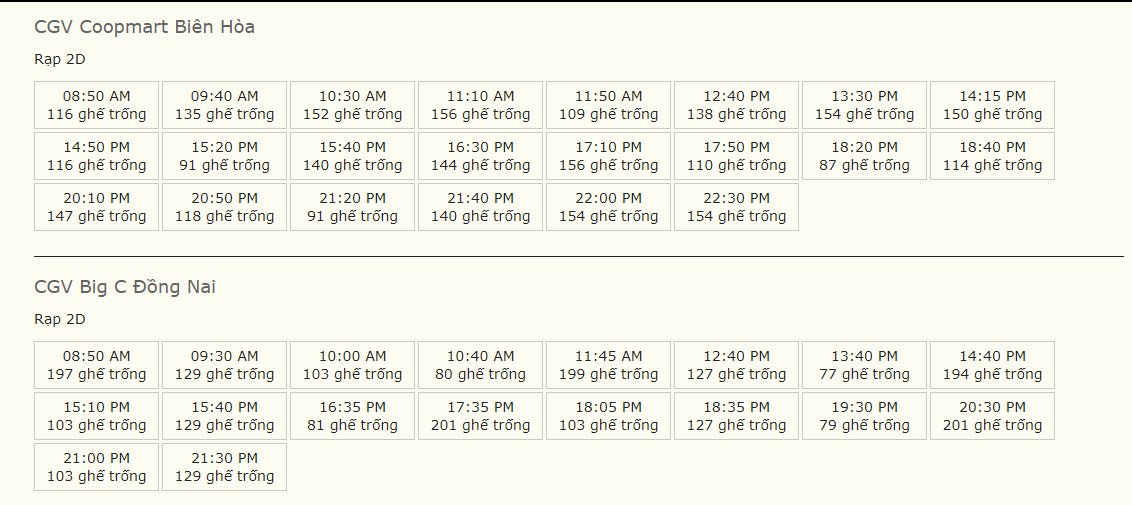1132x505 pixels.
Task: Pick the 10:30 AM showtime with 152 seats
Action: click(x=352, y=105)
